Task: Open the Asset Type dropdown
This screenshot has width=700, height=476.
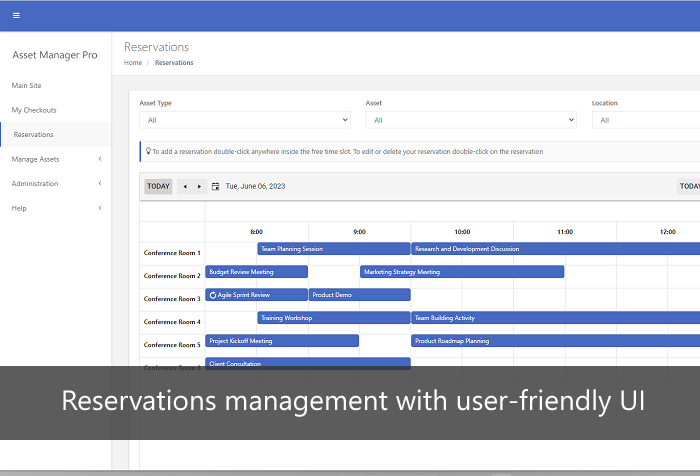Action: (245, 120)
